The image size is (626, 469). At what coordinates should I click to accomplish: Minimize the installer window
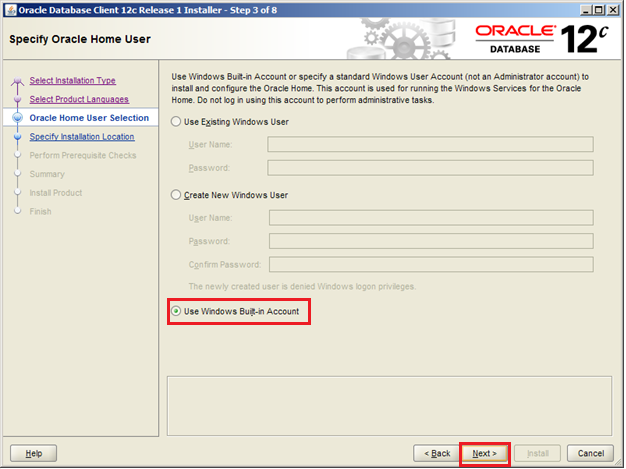coord(585,10)
